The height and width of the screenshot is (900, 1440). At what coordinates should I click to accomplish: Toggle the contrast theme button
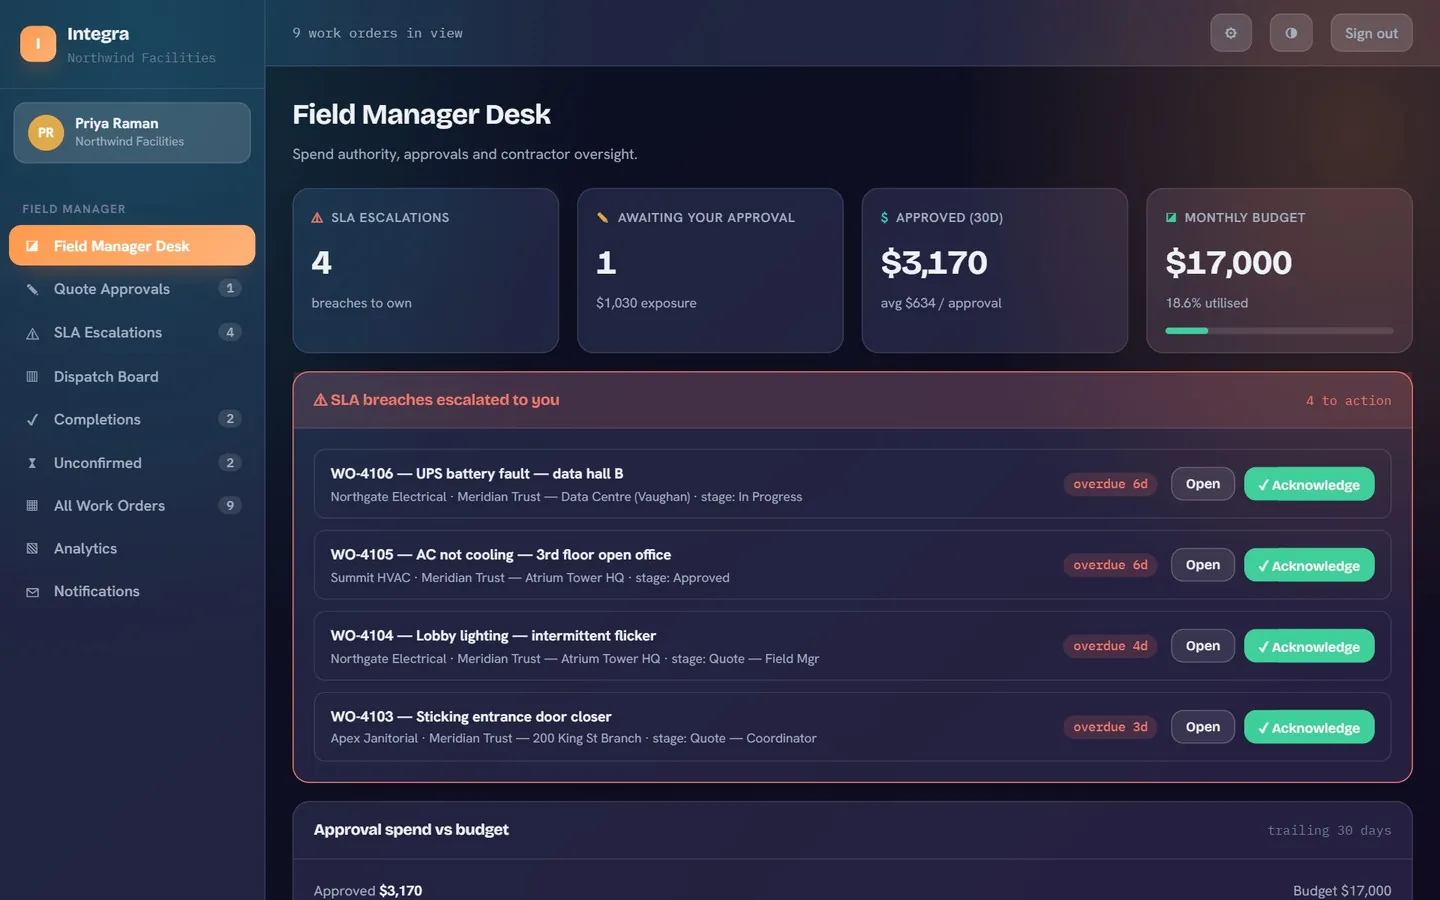(x=1291, y=33)
